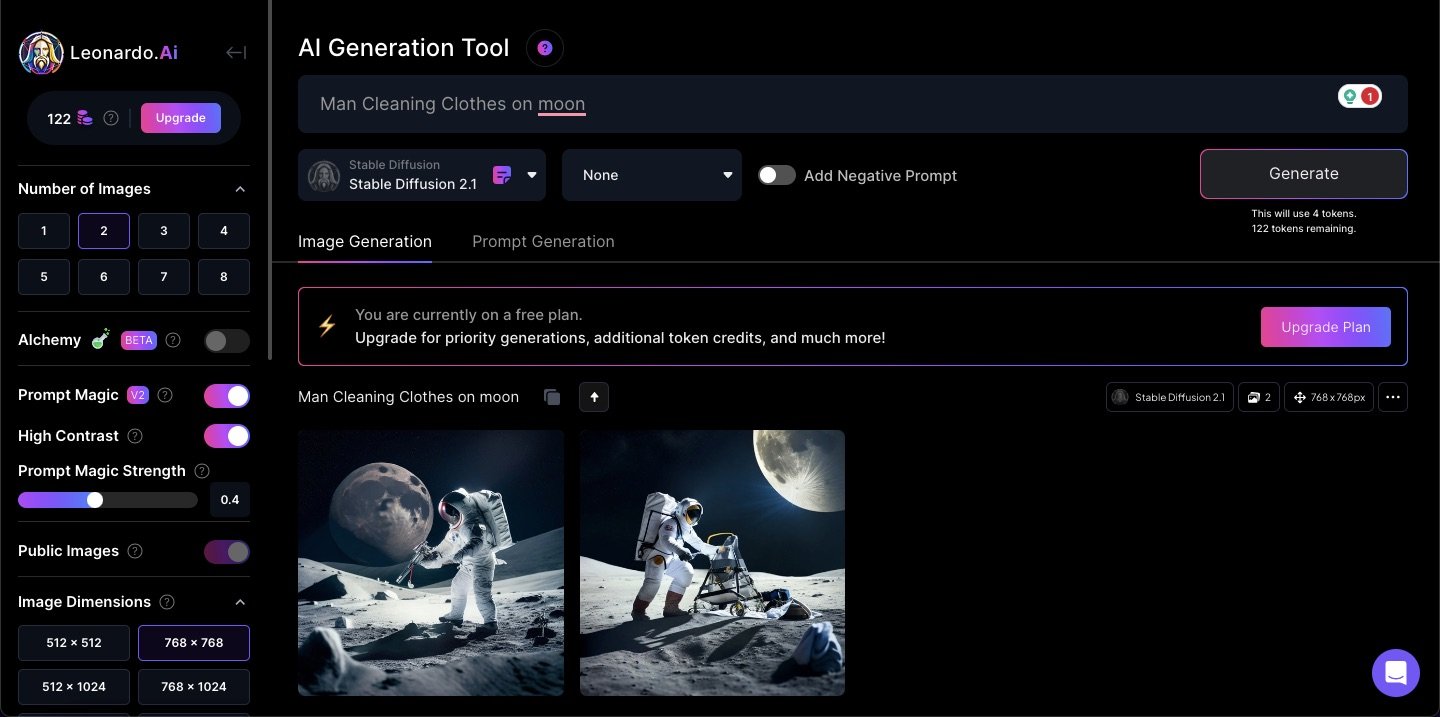Enable the Add Negative Prompt switch
This screenshot has width=1440, height=717.
click(x=777, y=175)
